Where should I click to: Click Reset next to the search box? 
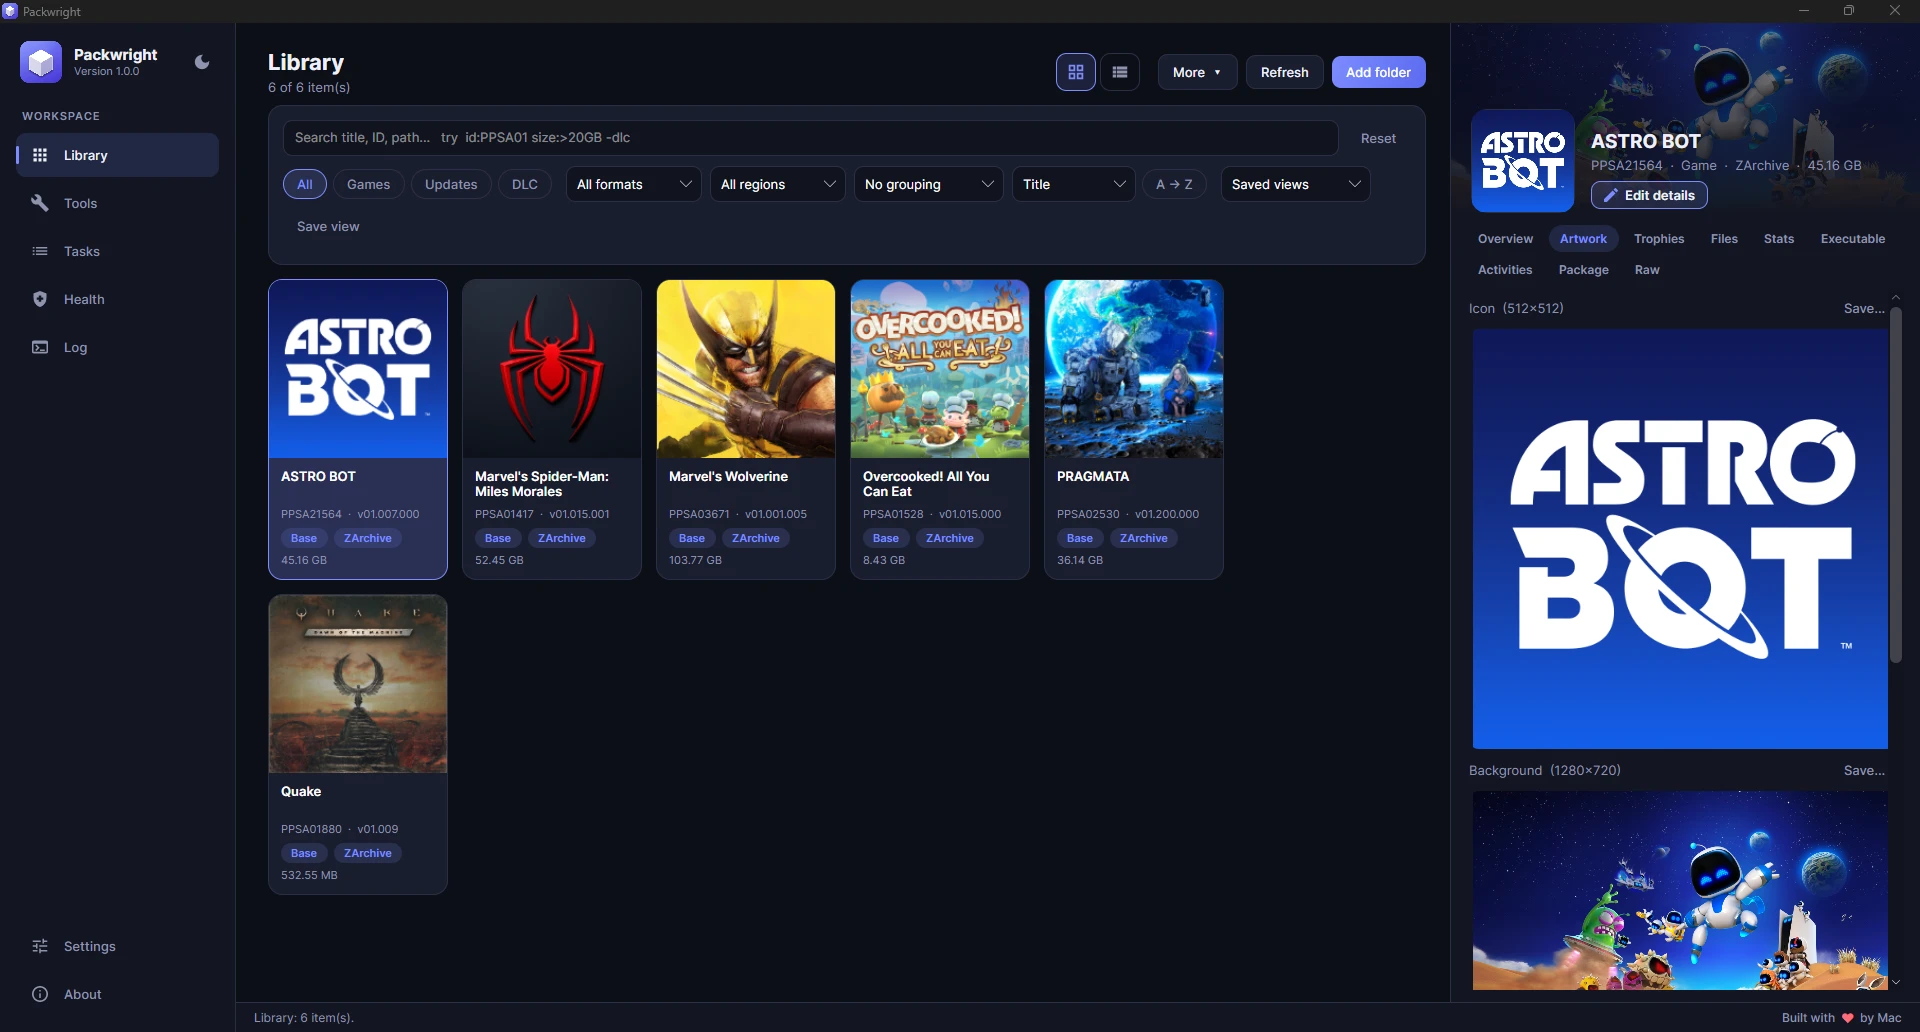click(x=1378, y=138)
